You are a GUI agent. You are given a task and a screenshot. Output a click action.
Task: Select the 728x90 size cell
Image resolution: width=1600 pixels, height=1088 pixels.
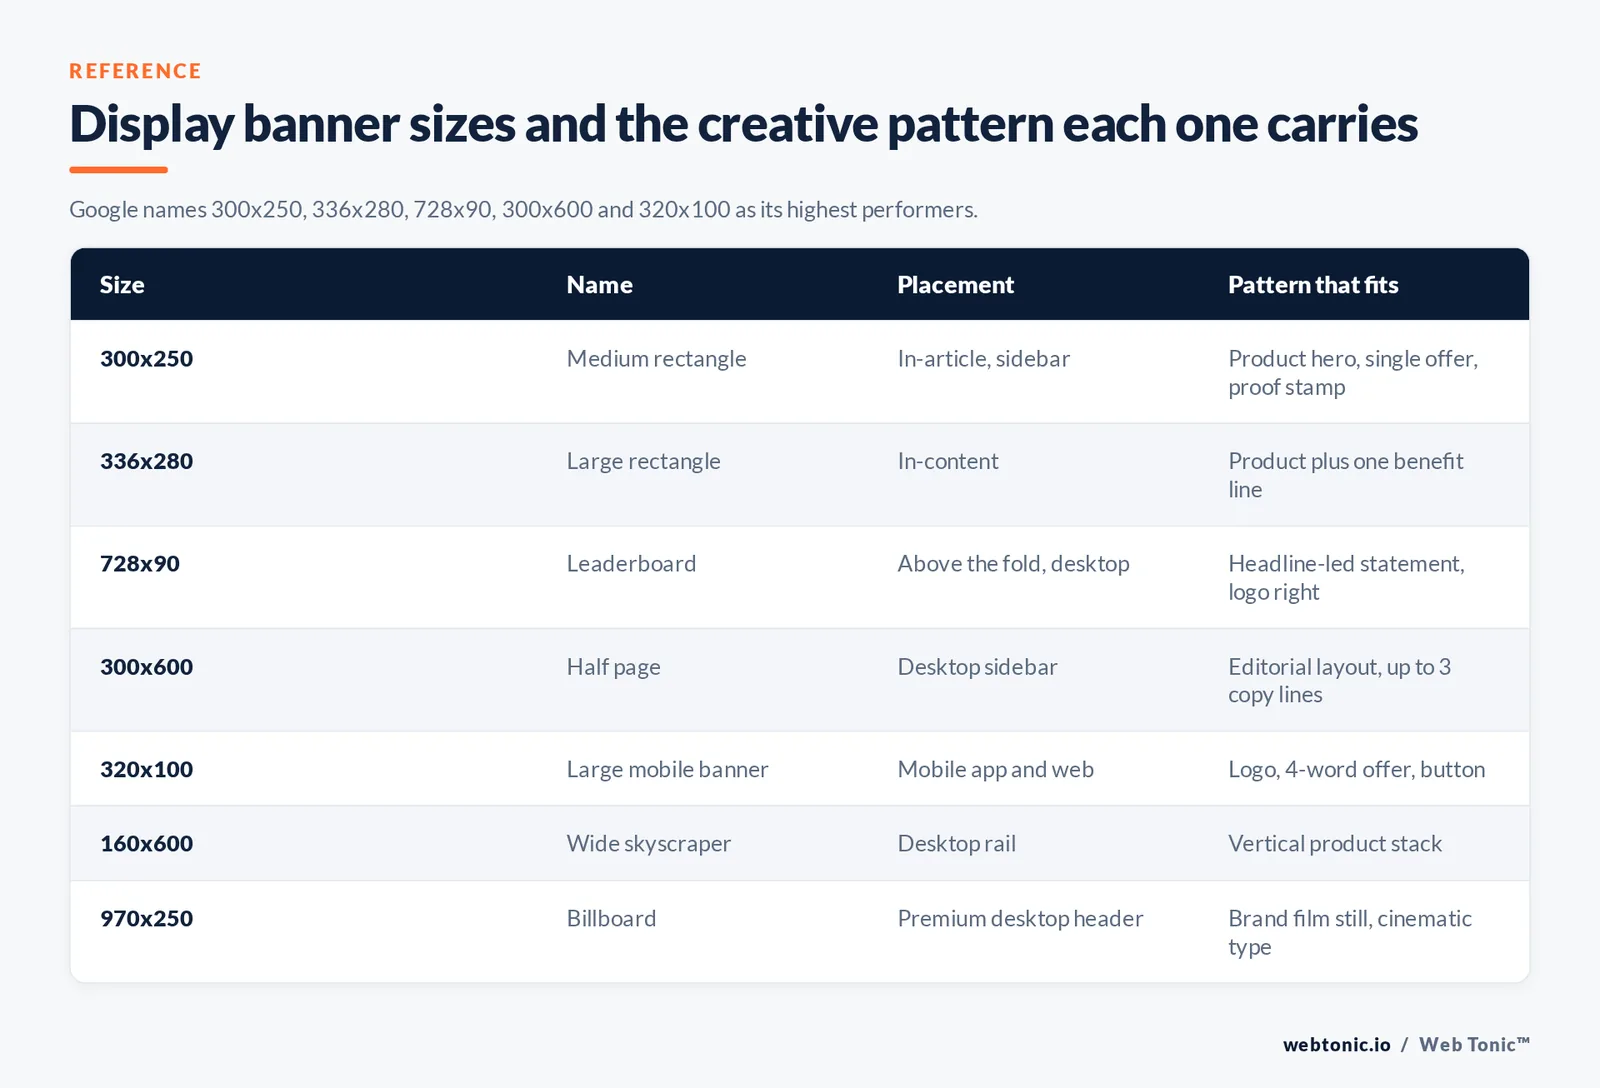(x=140, y=564)
